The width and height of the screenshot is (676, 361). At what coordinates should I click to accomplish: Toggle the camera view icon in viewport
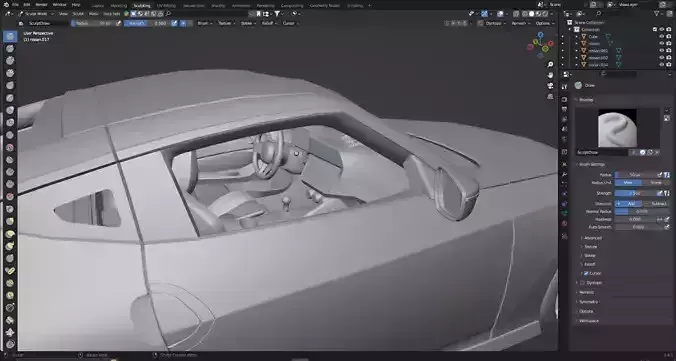pyautogui.click(x=551, y=86)
